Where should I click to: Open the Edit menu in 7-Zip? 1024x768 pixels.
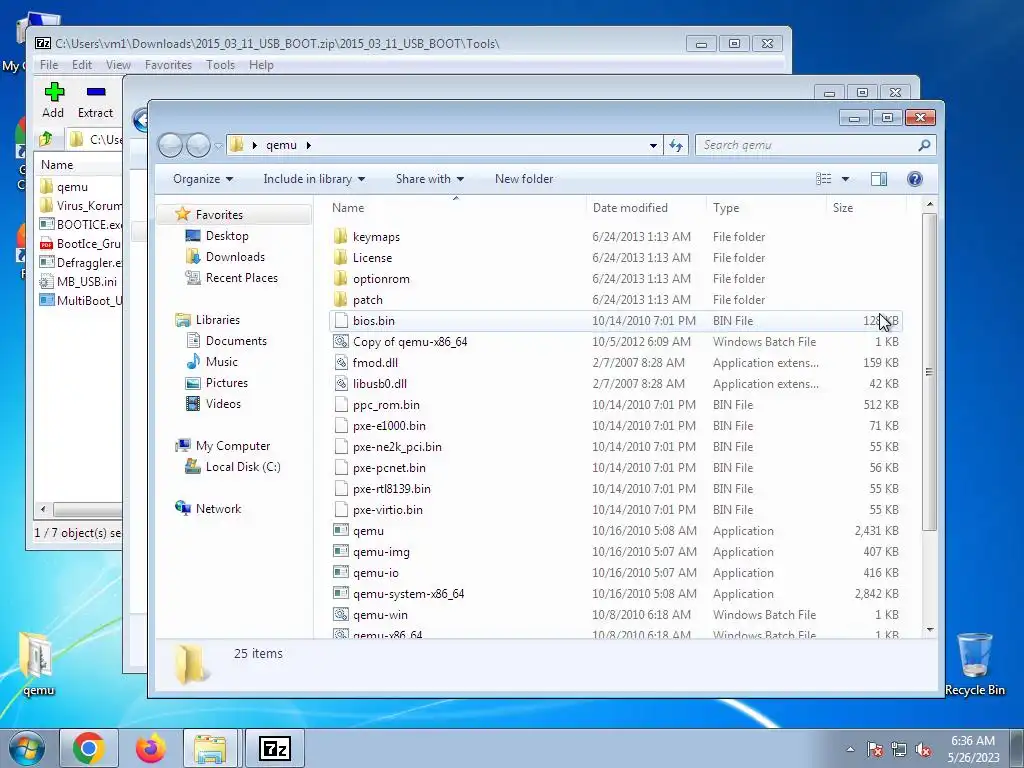82,65
